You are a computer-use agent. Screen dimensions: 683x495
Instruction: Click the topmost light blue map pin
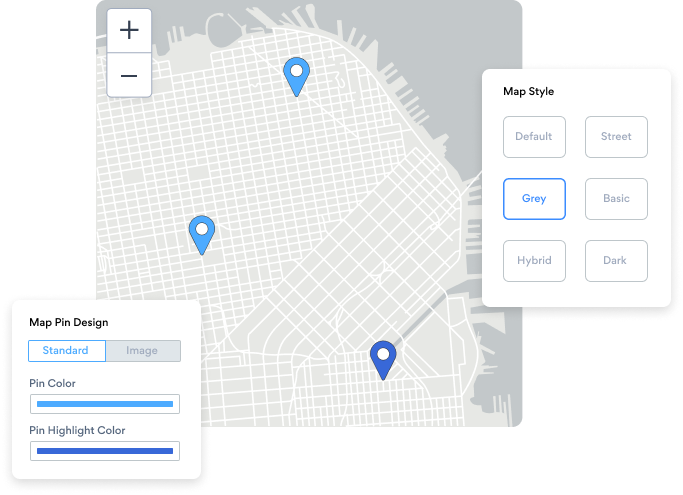pyautogui.click(x=296, y=75)
